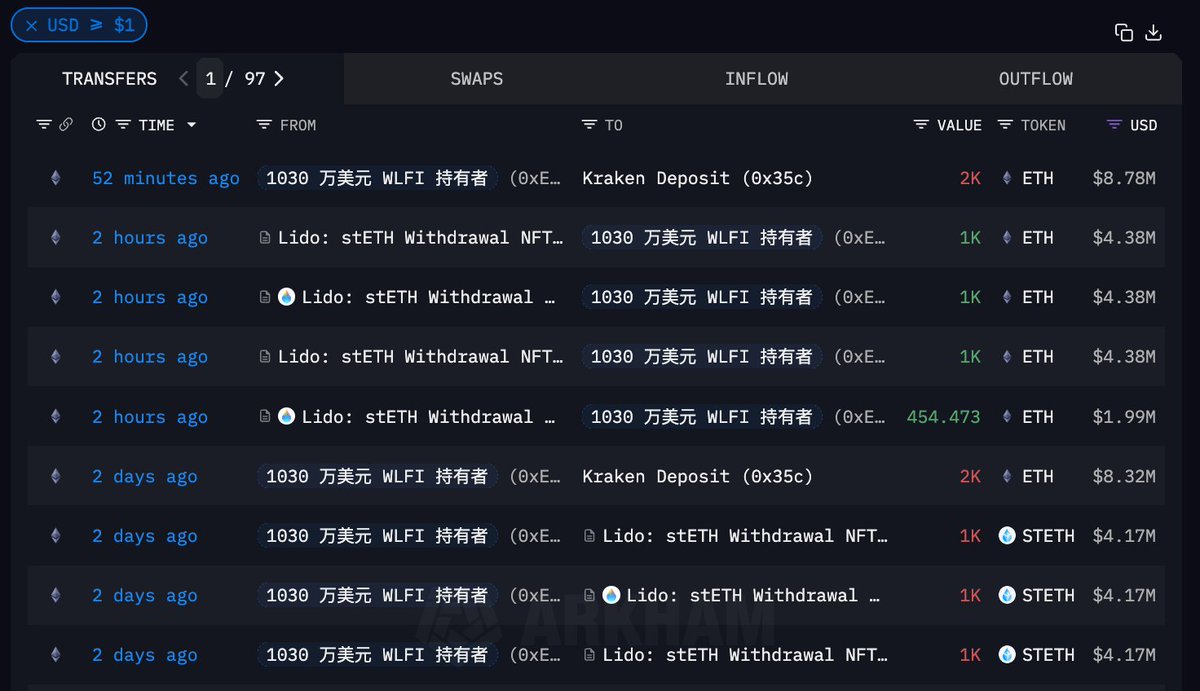Click the WLFI holder sender in the $8.32M row
Viewport: 1200px width, 691px height.
(377, 477)
